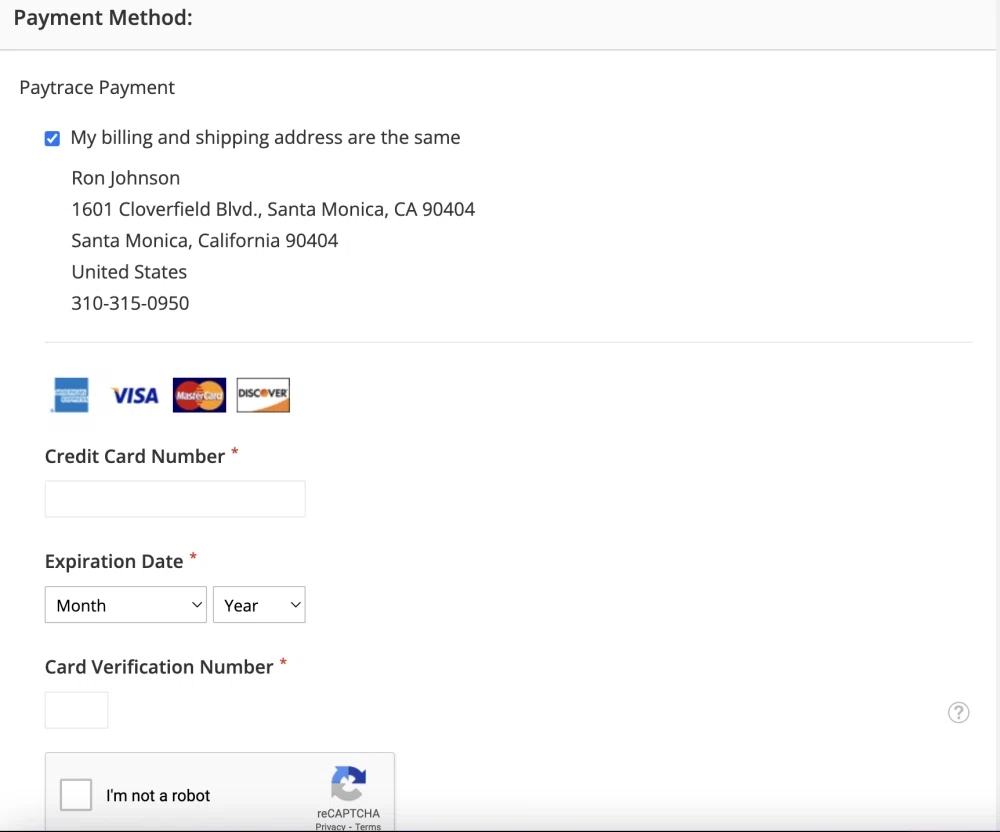Select the Payment Method section header

click(x=103, y=18)
